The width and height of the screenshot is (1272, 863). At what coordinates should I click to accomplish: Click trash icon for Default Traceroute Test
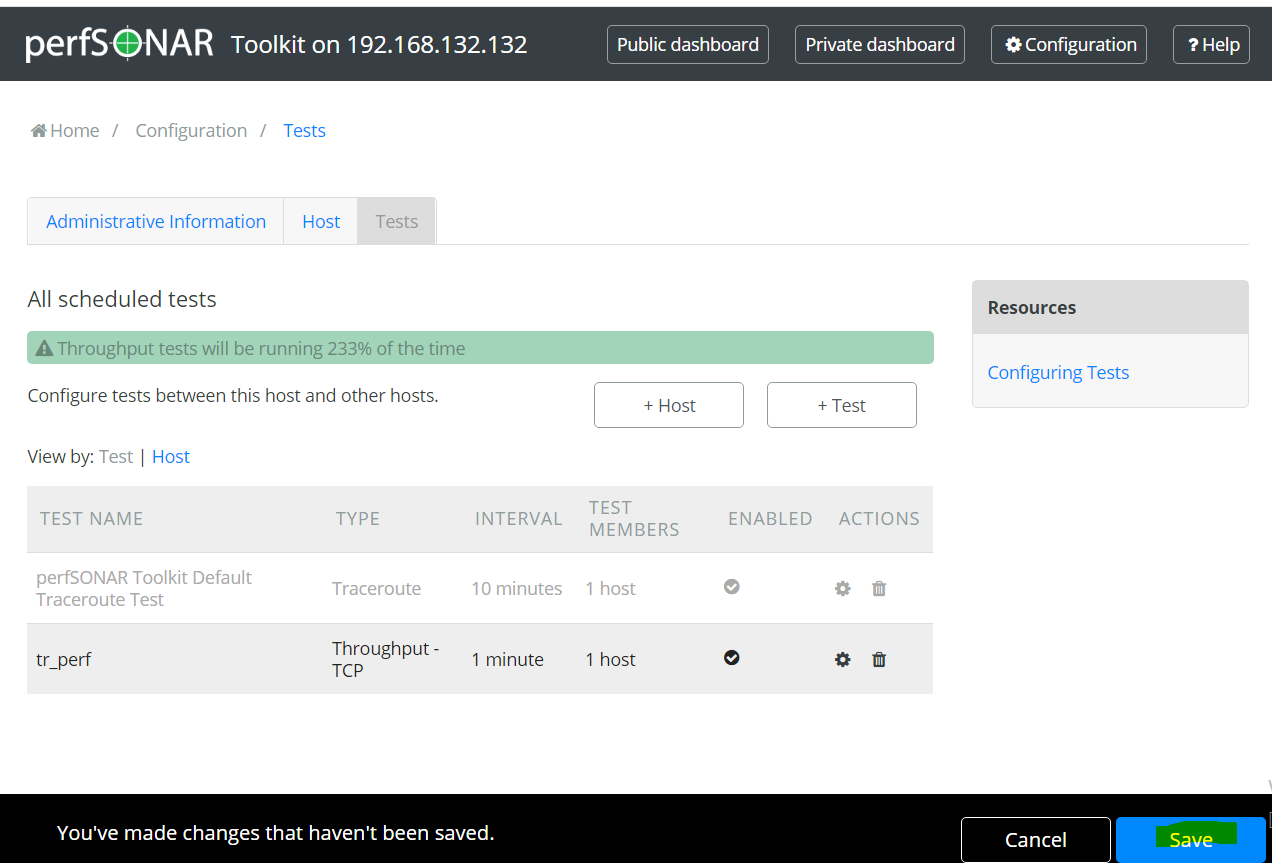point(879,588)
